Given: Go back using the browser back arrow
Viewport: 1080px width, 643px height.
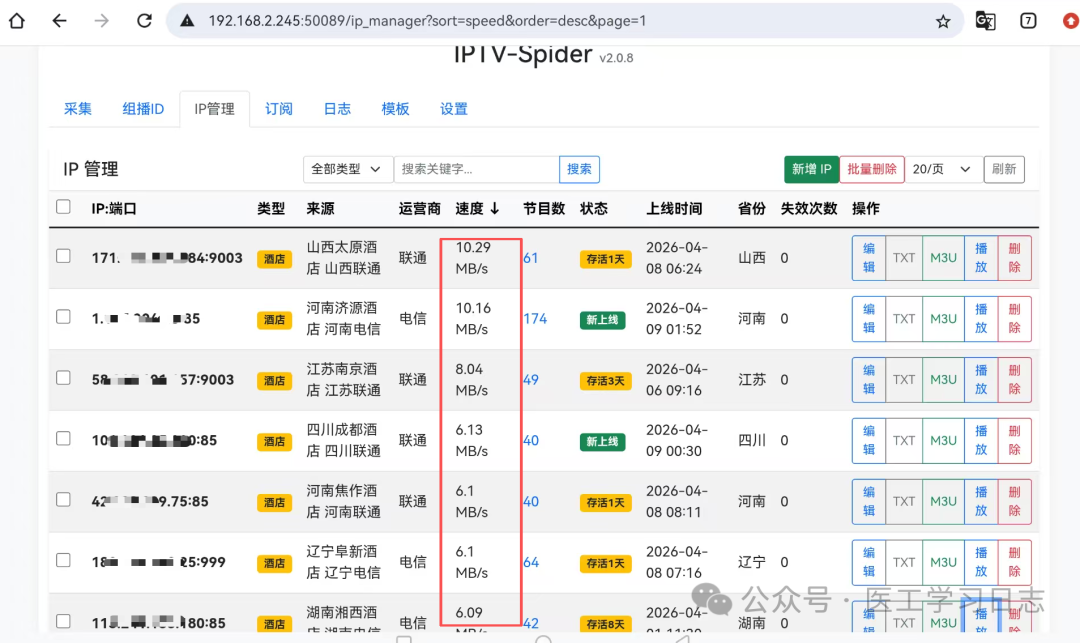Looking at the screenshot, I should click(59, 21).
